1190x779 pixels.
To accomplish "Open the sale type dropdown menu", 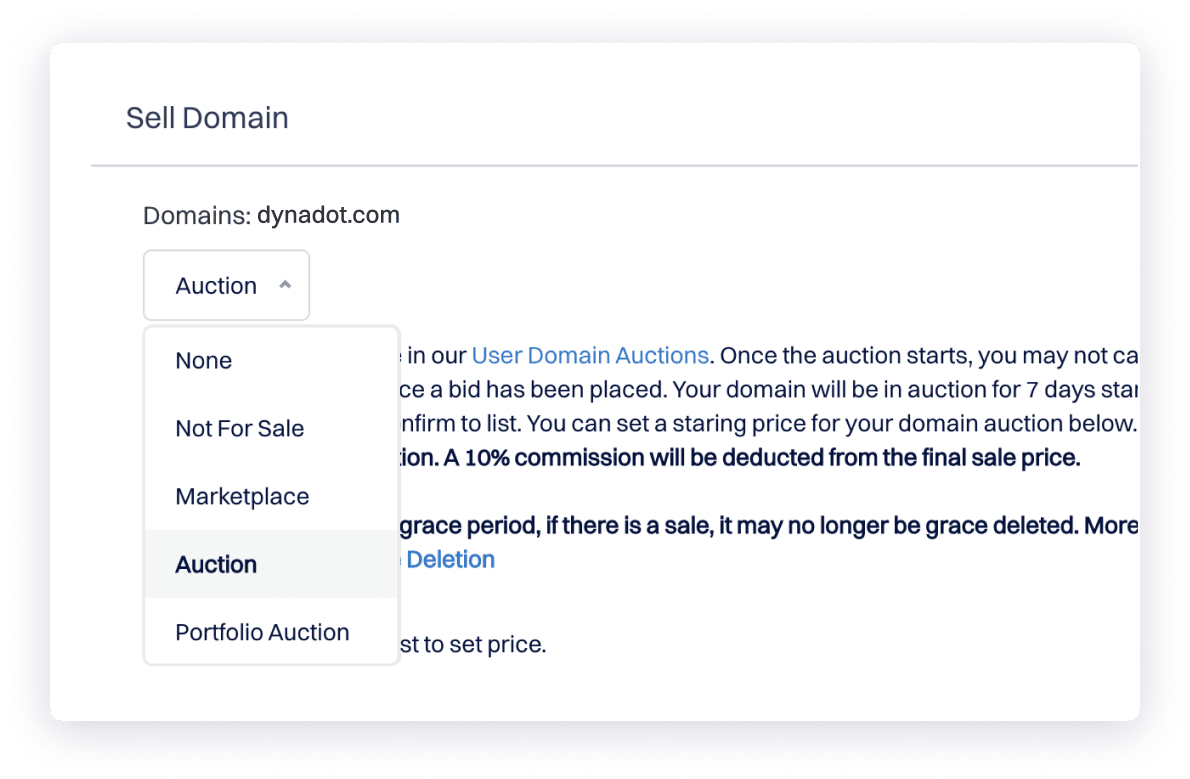I will (x=226, y=284).
